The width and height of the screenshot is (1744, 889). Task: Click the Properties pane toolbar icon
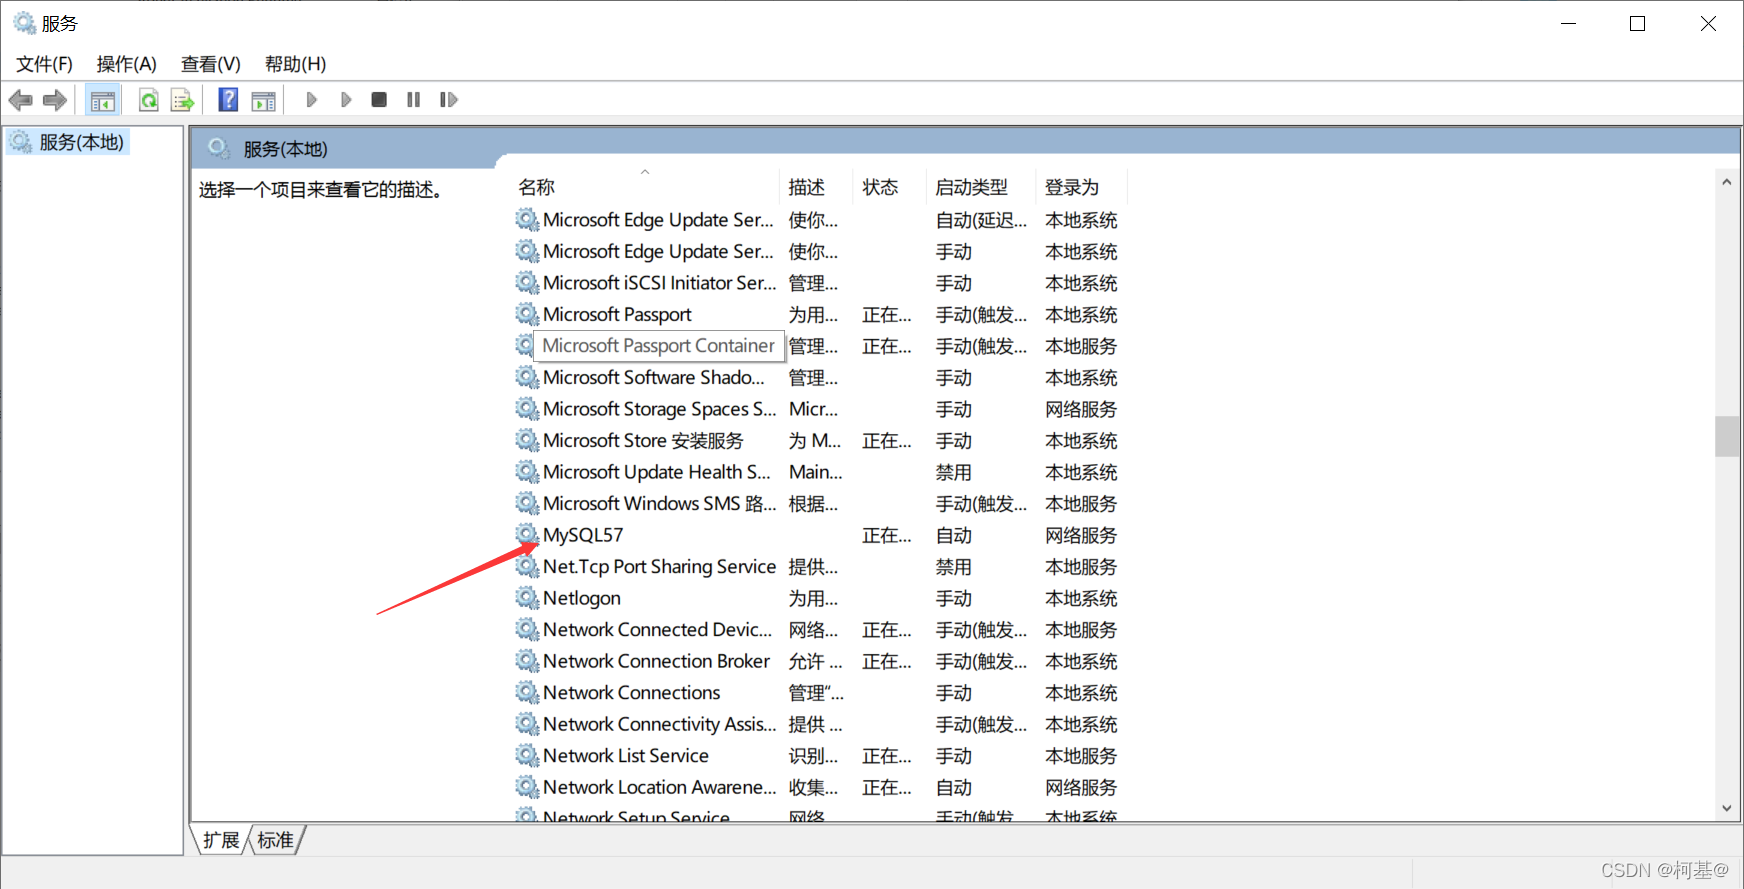264,100
